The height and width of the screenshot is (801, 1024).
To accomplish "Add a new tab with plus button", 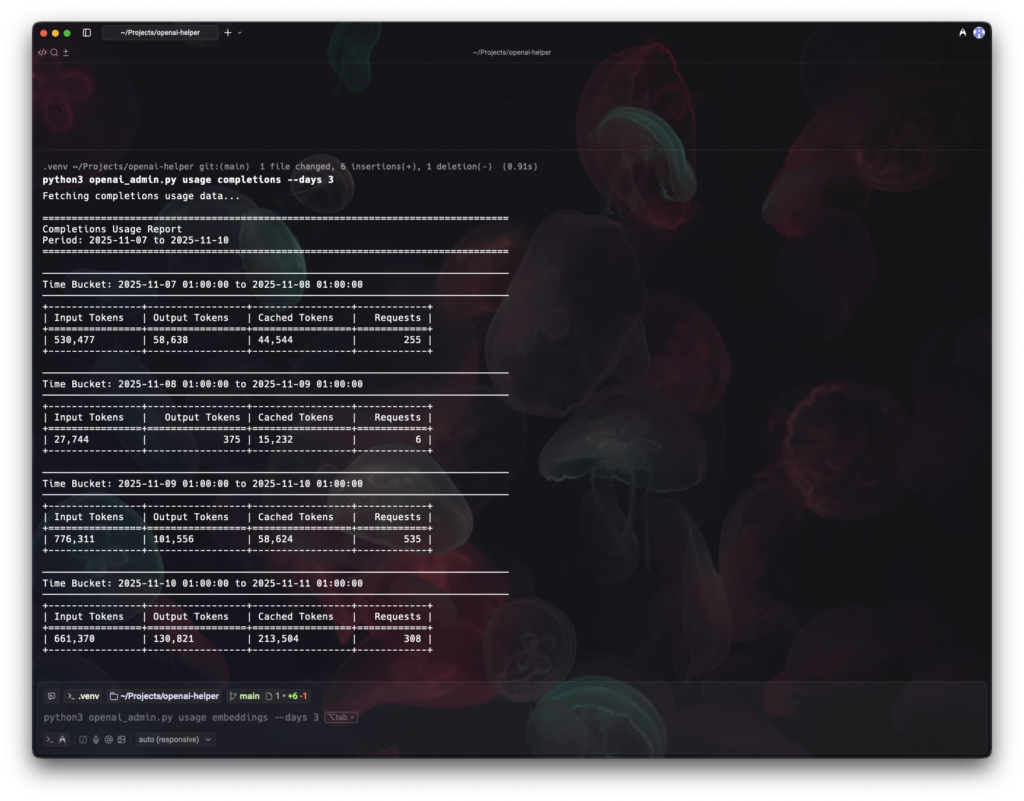I will pos(227,33).
